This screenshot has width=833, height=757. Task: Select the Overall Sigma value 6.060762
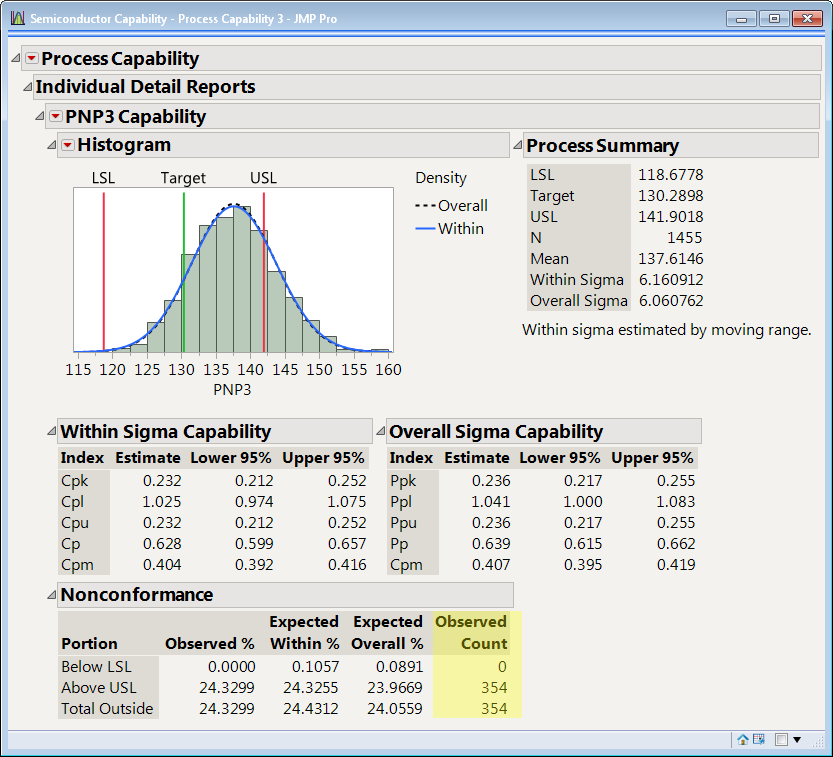point(671,301)
